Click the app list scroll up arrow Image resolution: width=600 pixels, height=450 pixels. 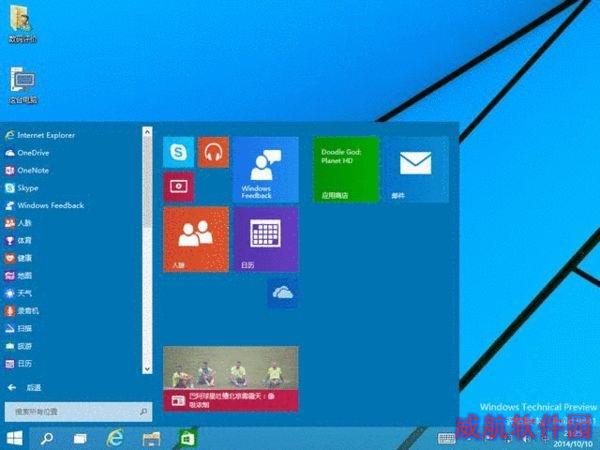point(147,131)
